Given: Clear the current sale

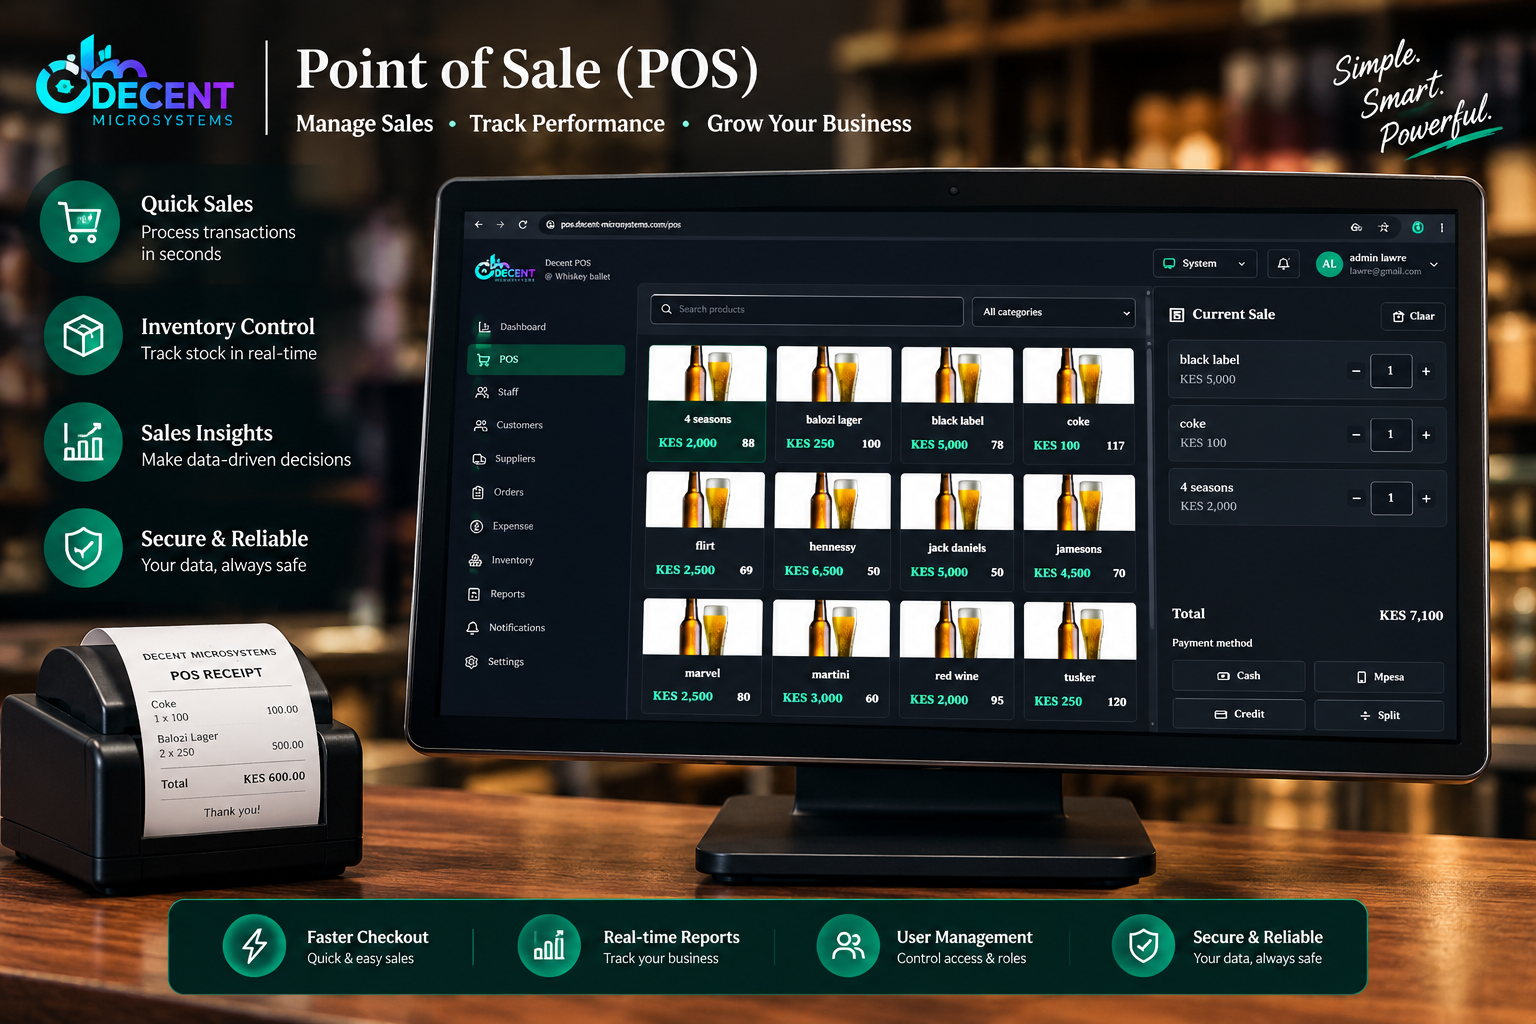Looking at the screenshot, I should [1413, 317].
